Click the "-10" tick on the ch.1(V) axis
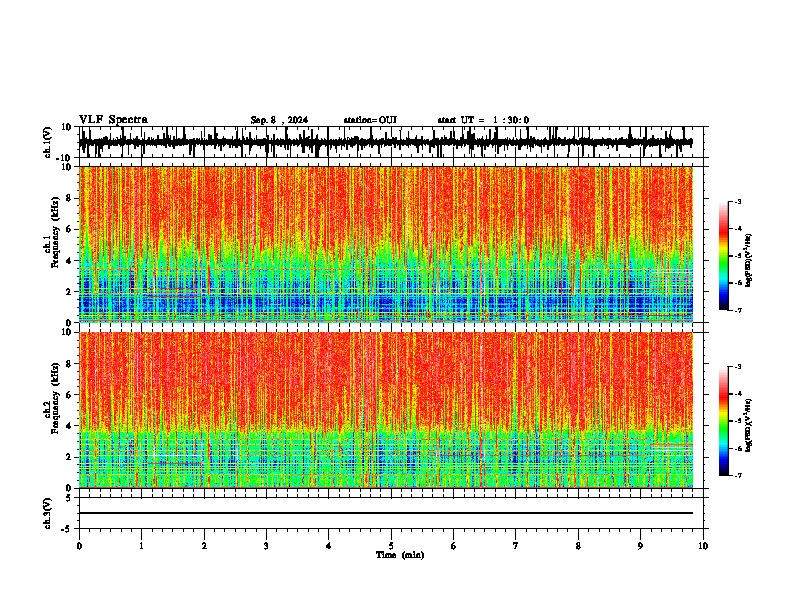792x612 pixels. 65,158
